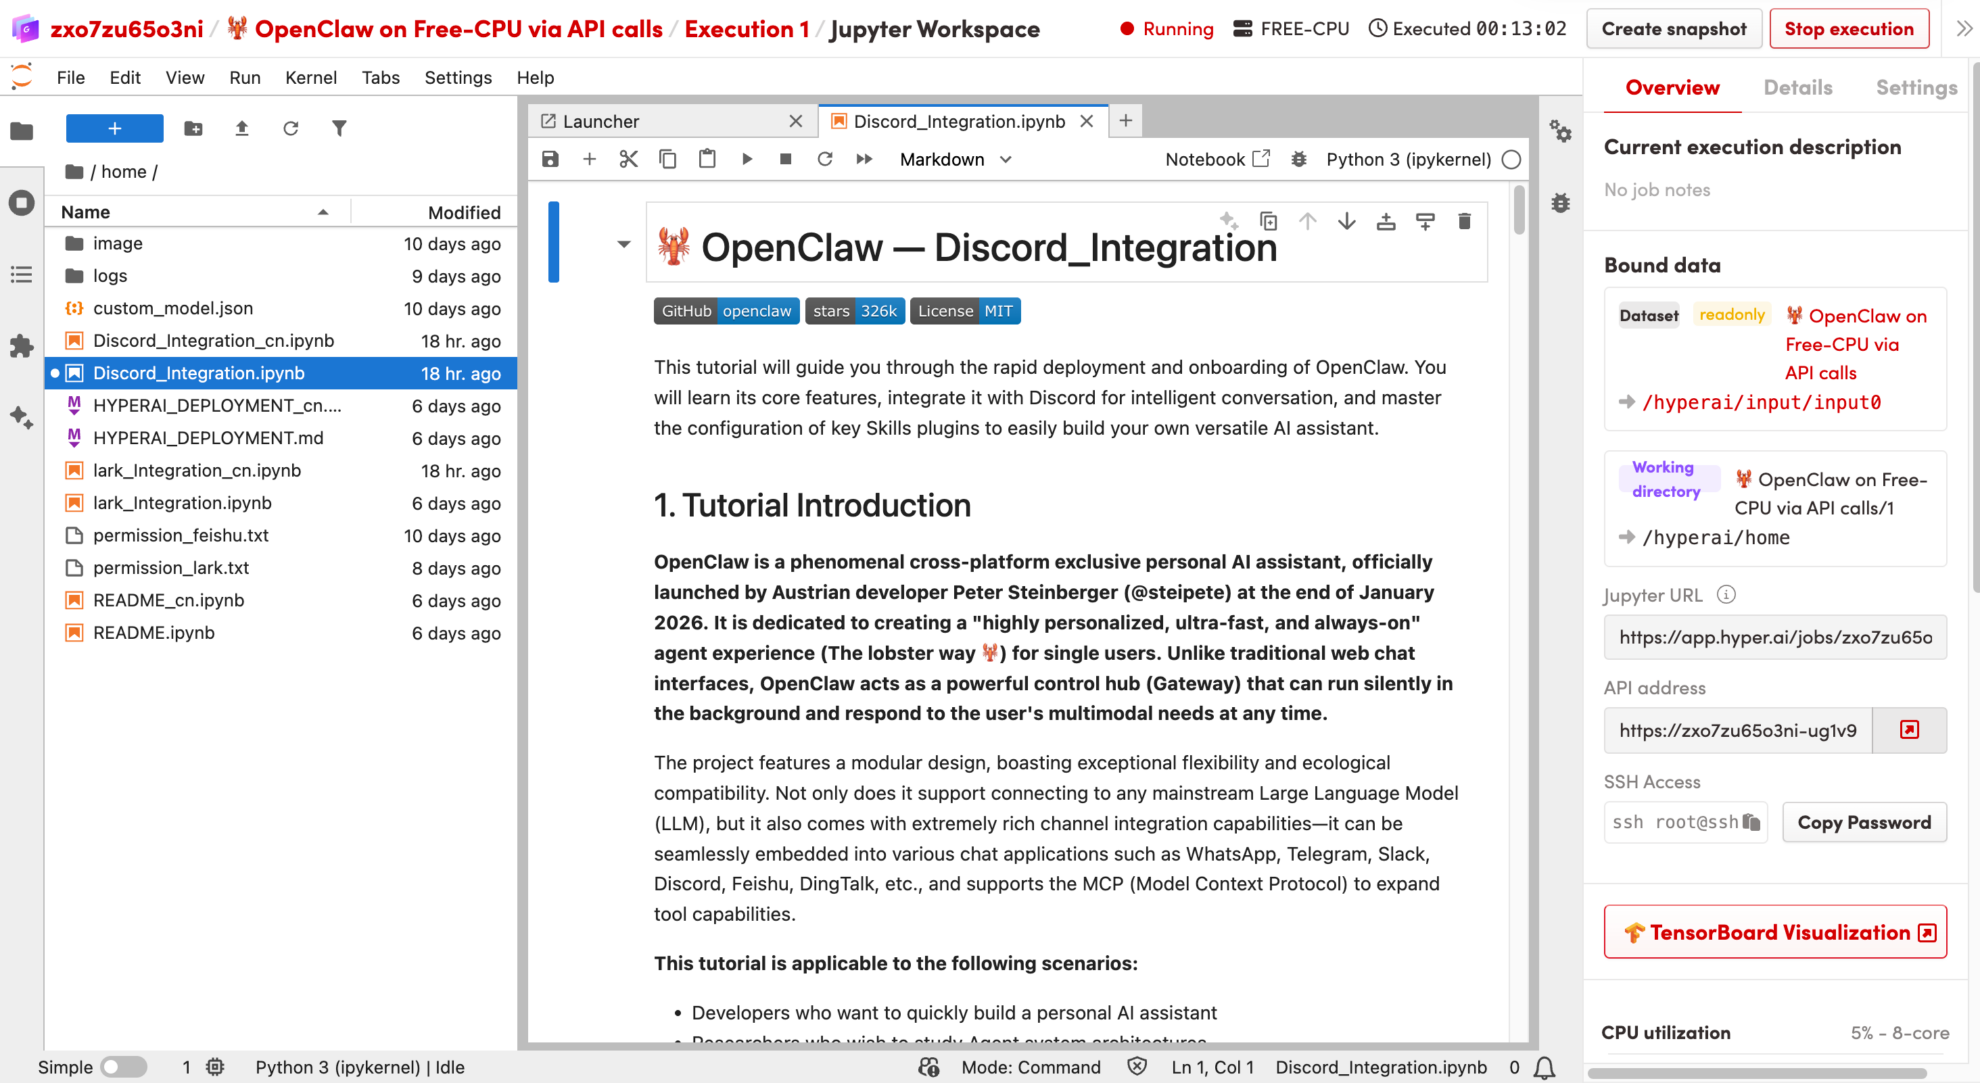Move the cell down with arrow icon
Screen dimensions: 1980x1083
coord(1347,222)
